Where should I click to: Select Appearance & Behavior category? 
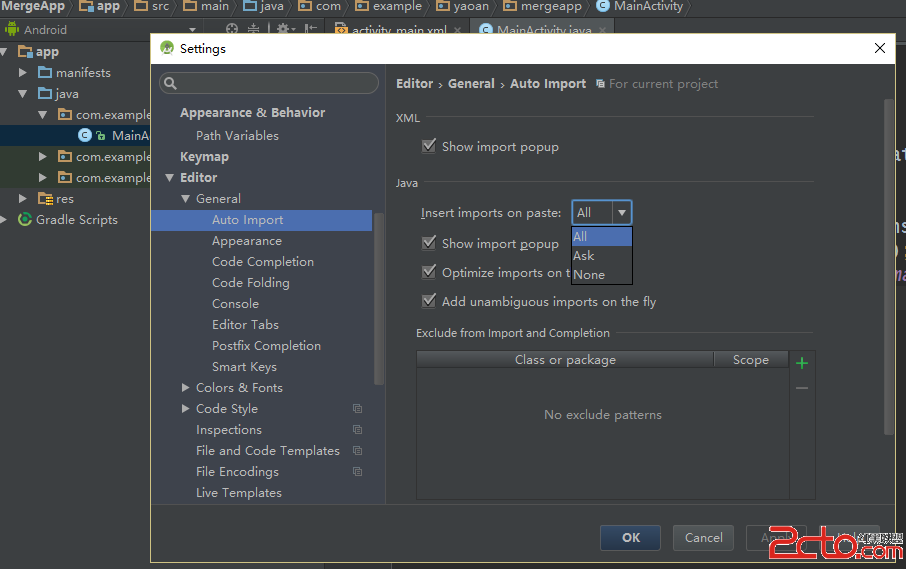click(x=253, y=113)
